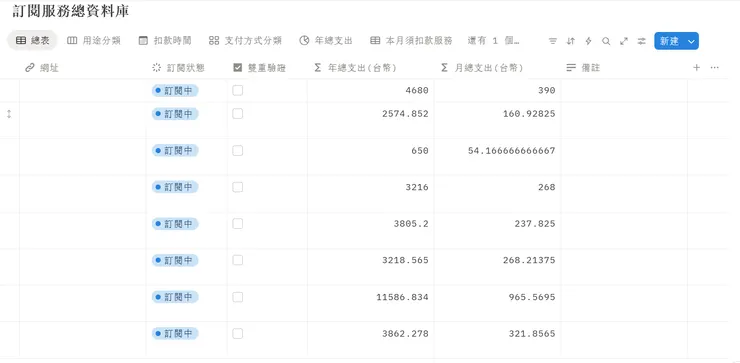Open 訂閱中 status tag in 11586.834 row
This screenshot has height=363, width=740.
[x=175, y=297]
